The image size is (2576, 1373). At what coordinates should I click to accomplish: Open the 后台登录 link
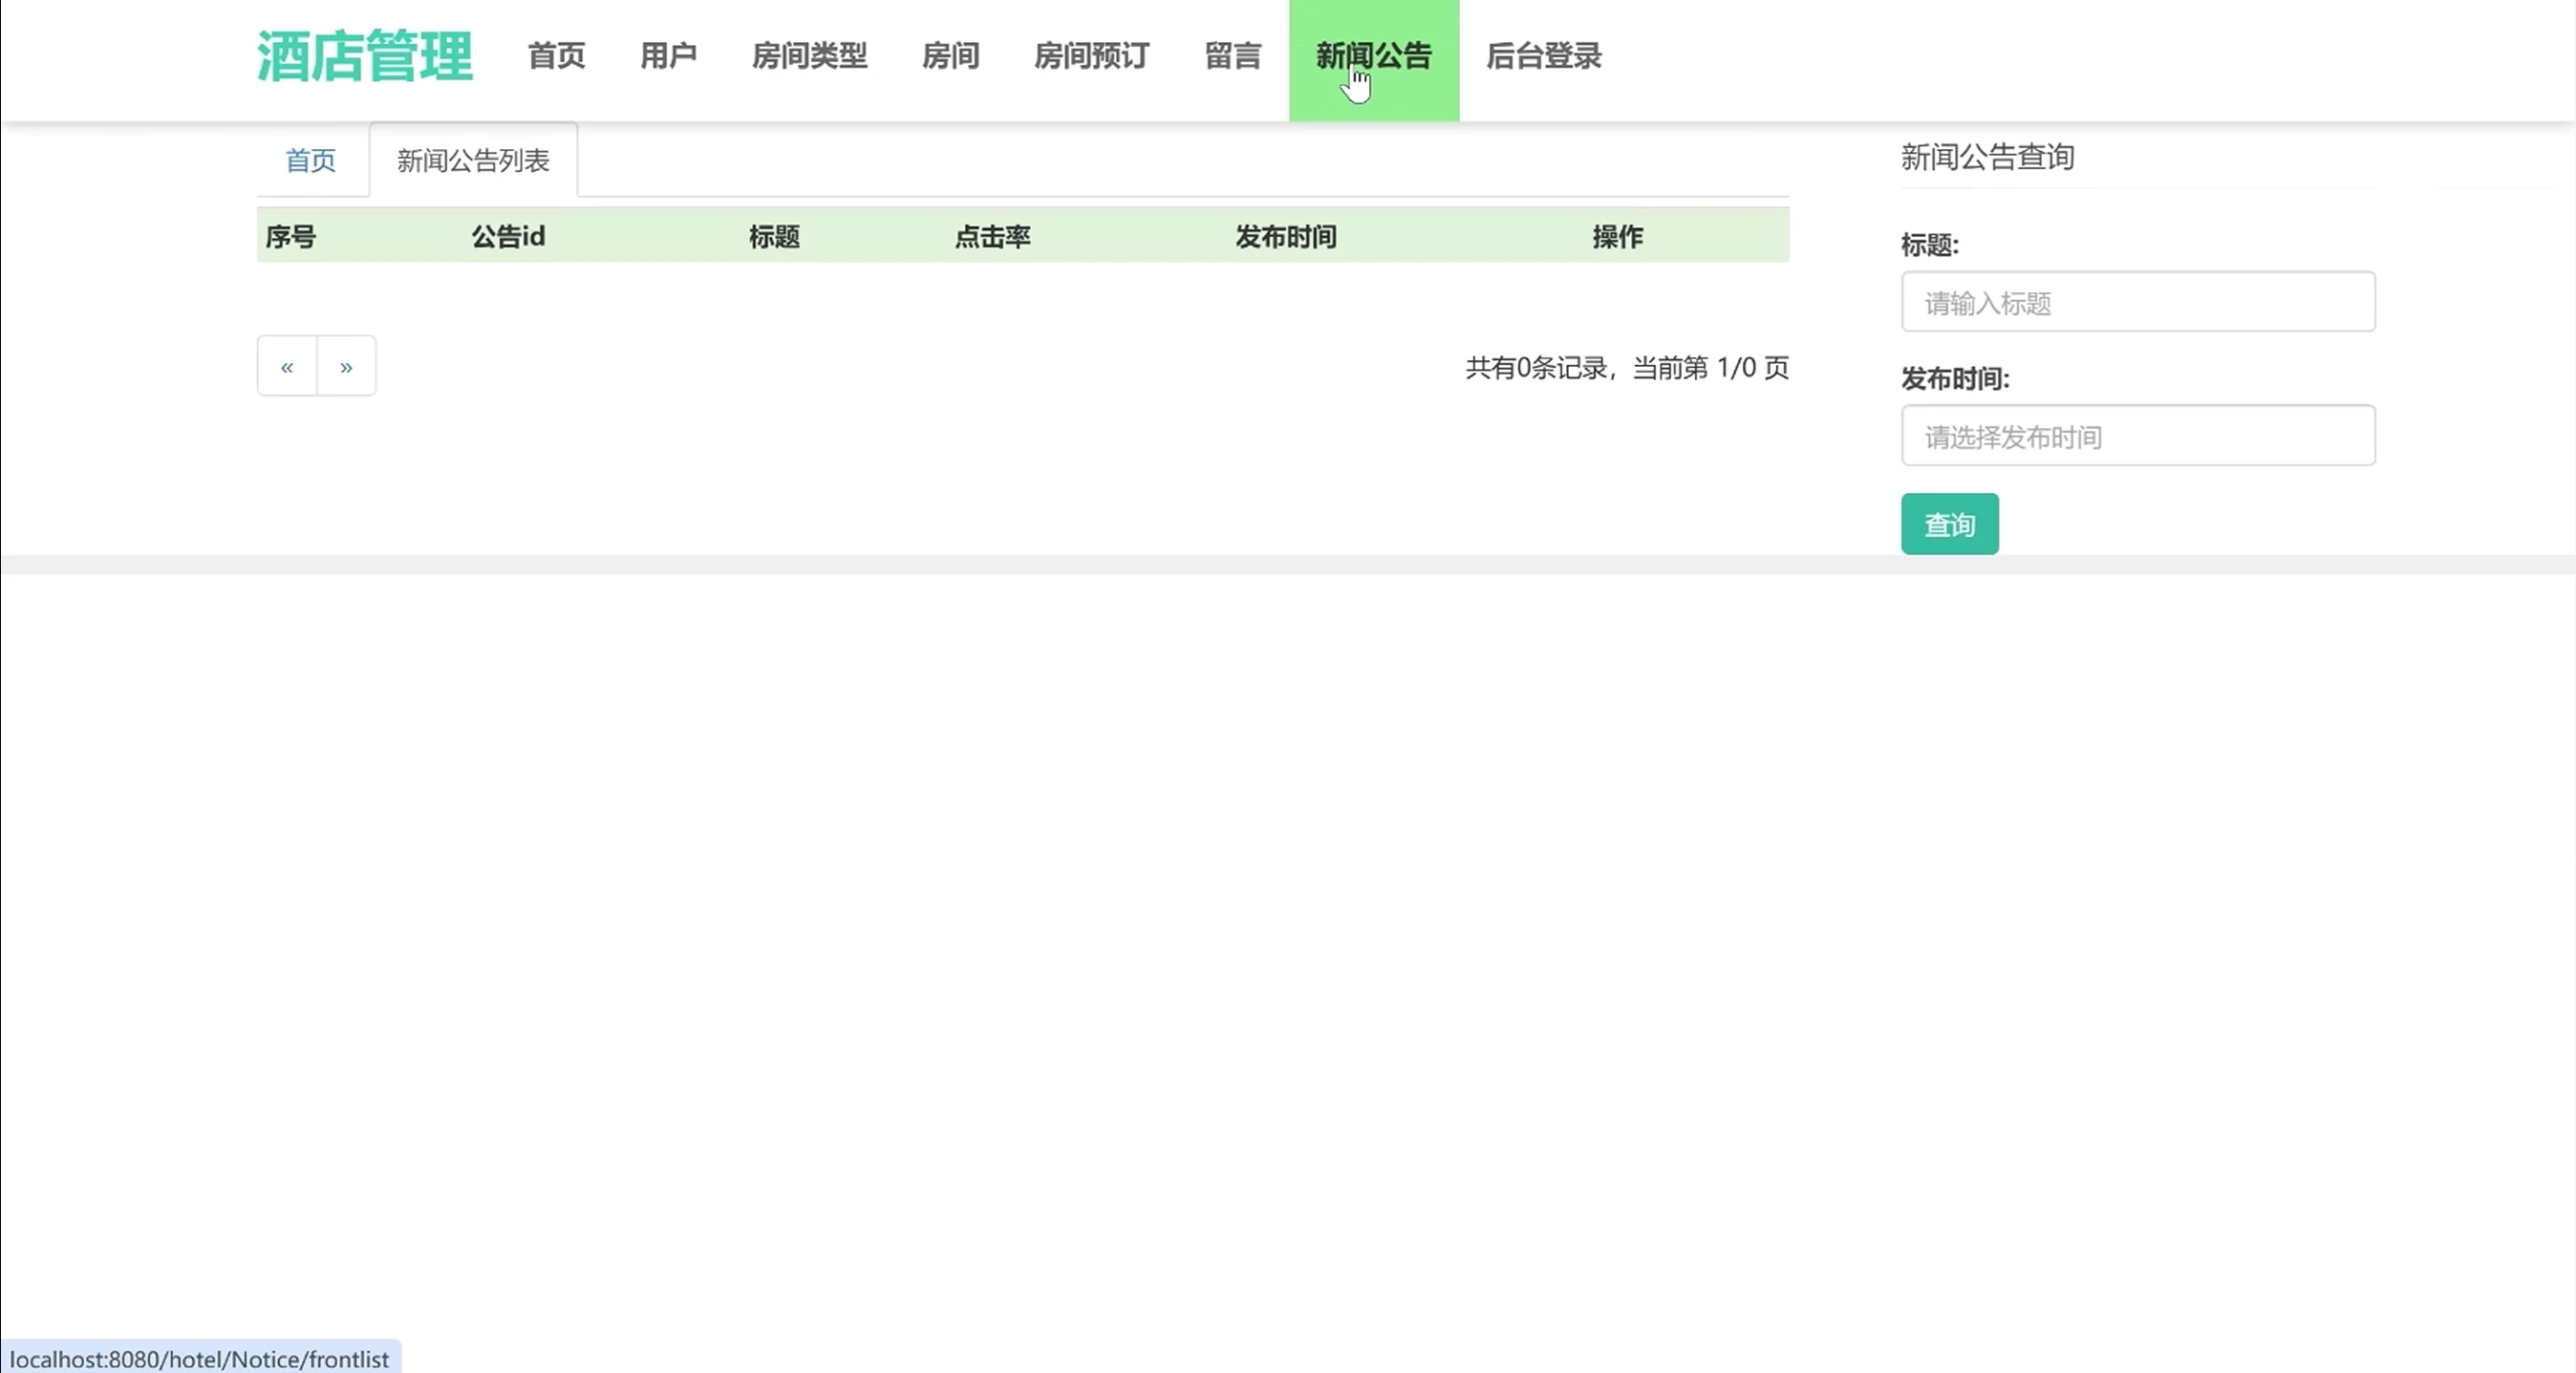(x=1543, y=56)
